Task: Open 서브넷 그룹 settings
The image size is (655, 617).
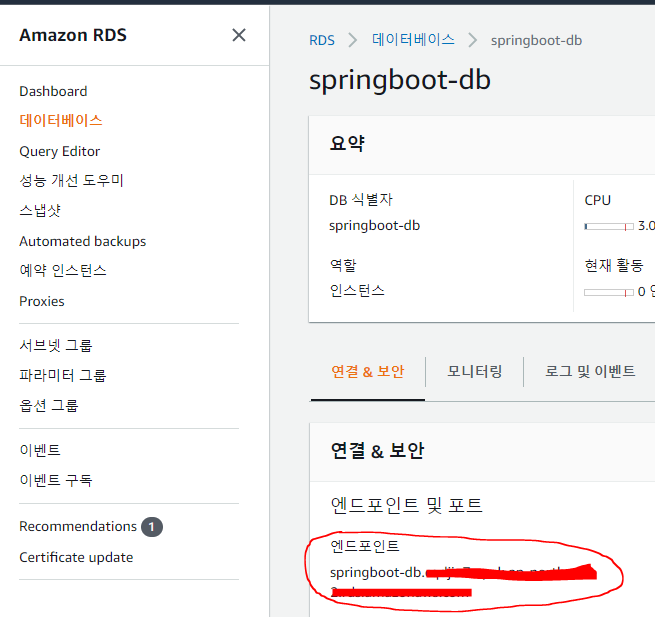Action: pyautogui.click(x=56, y=345)
